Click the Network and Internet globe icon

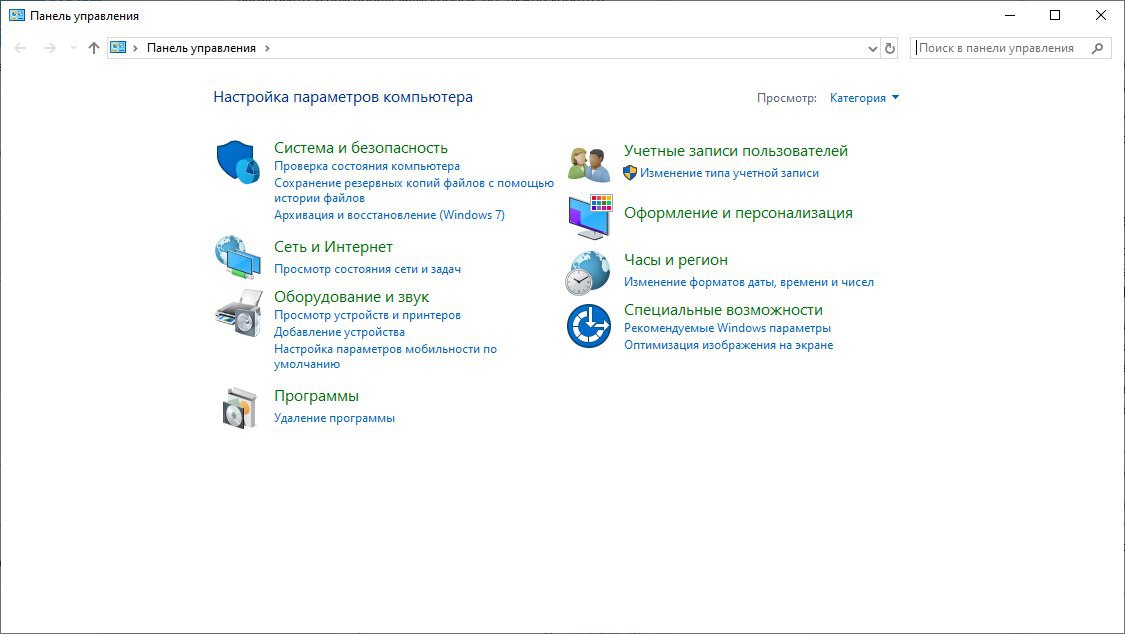point(237,257)
